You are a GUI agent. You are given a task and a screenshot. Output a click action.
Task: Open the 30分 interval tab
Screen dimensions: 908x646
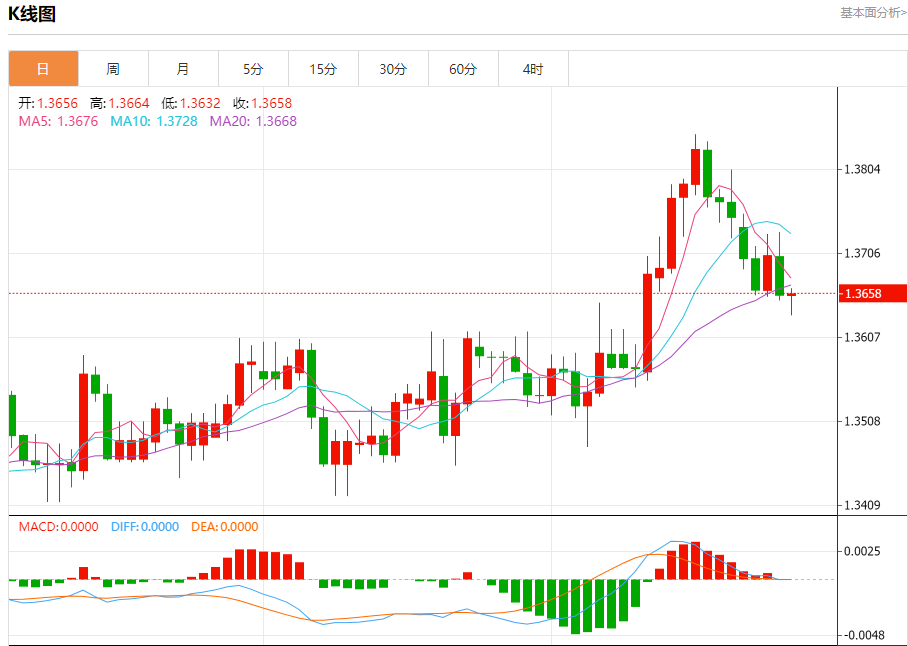394,69
